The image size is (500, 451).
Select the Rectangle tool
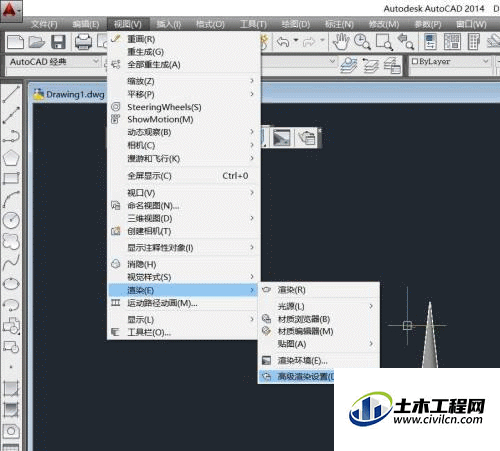tap(11, 178)
